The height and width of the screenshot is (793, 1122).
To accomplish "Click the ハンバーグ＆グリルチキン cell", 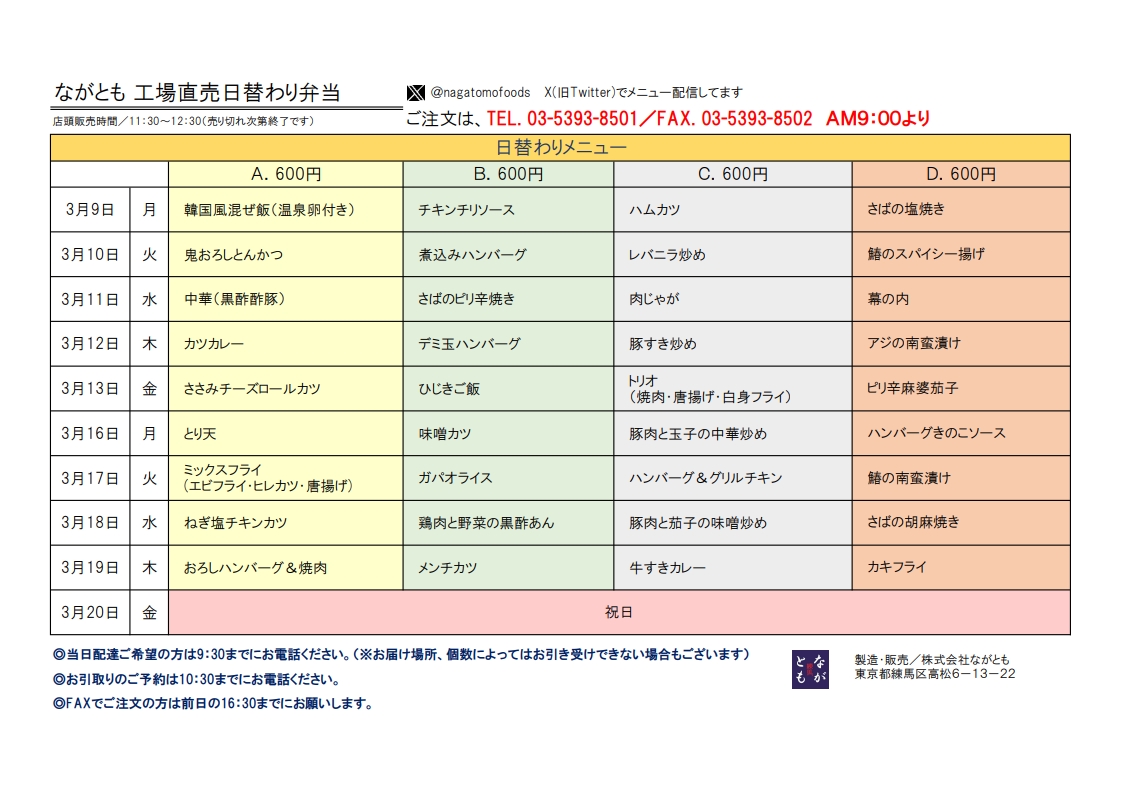I will point(733,478).
